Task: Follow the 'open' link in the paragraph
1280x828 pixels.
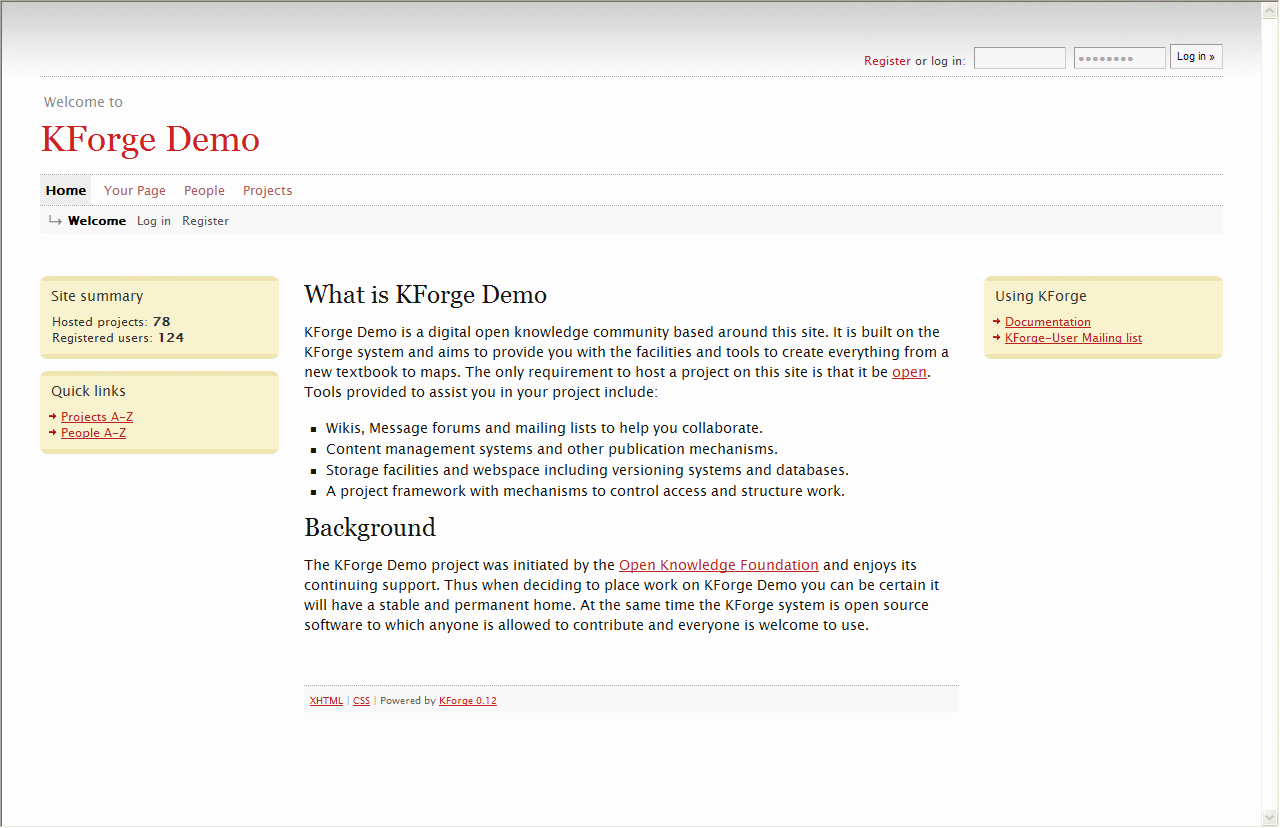Action: pos(909,372)
